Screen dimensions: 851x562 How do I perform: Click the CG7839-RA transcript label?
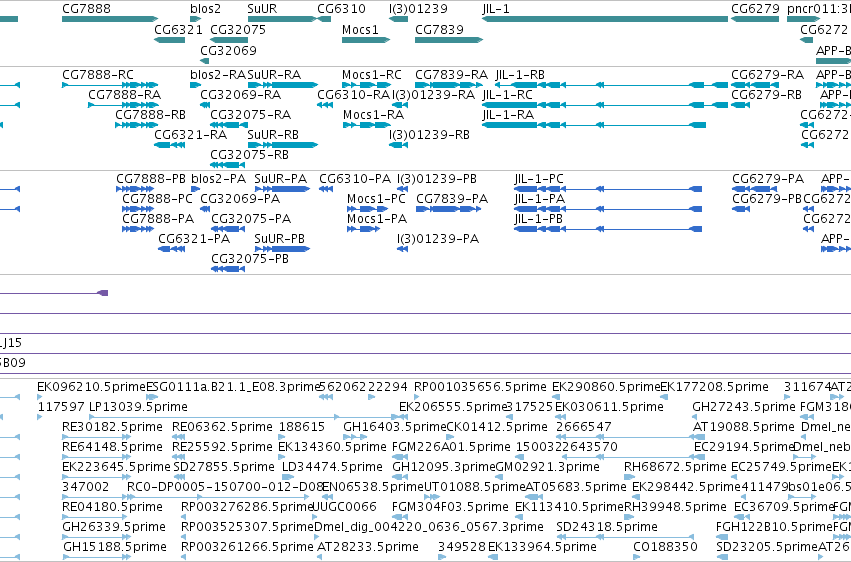(452, 74)
